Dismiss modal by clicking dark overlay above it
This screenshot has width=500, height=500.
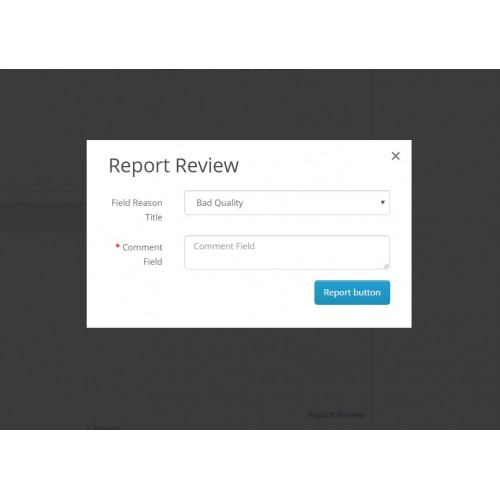[x=249, y=104]
